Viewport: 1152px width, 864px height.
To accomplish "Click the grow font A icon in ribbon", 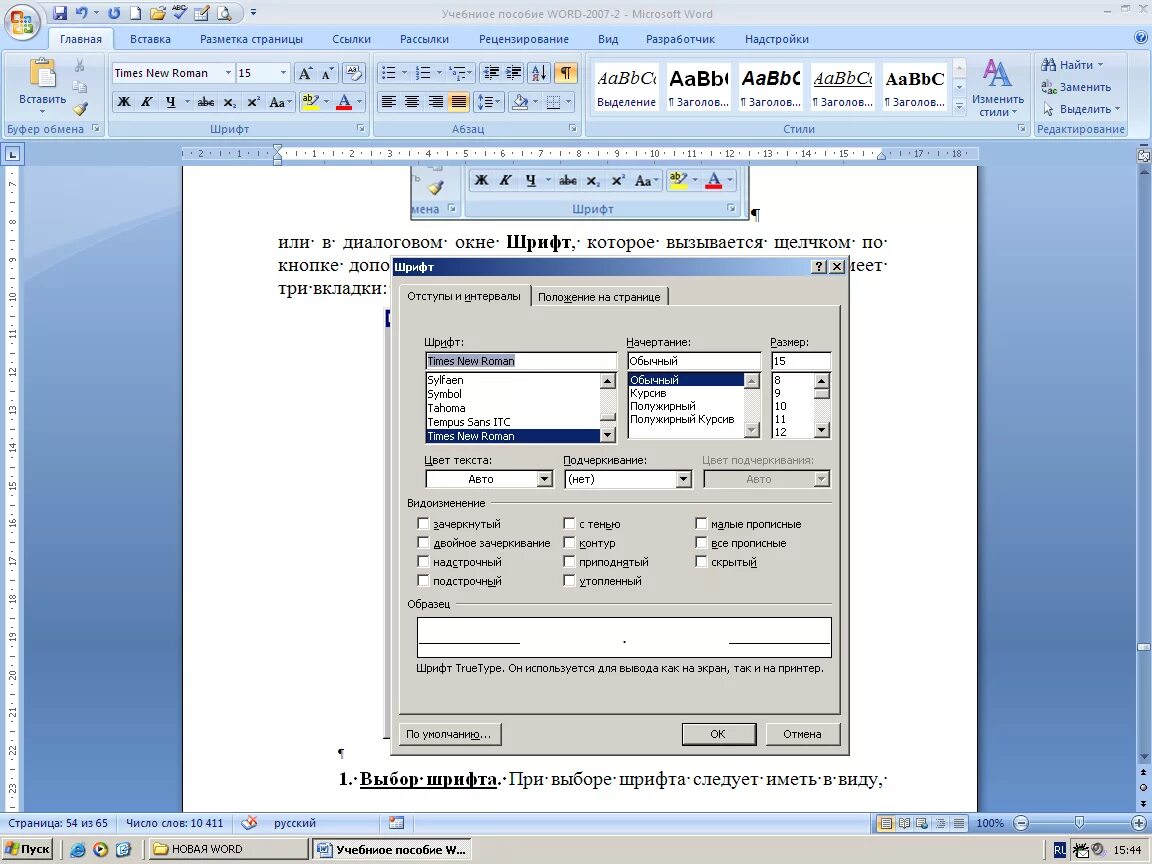I will point(306,73).
